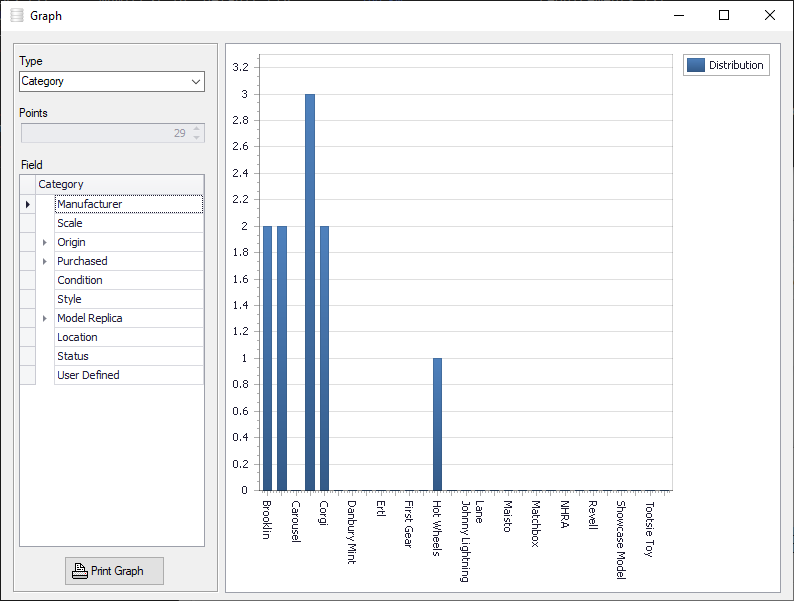Click the row indicator arrow beside Manufacturer
Image resolution: width=794 pixels, height=601 pixels.
click(28, 204)
